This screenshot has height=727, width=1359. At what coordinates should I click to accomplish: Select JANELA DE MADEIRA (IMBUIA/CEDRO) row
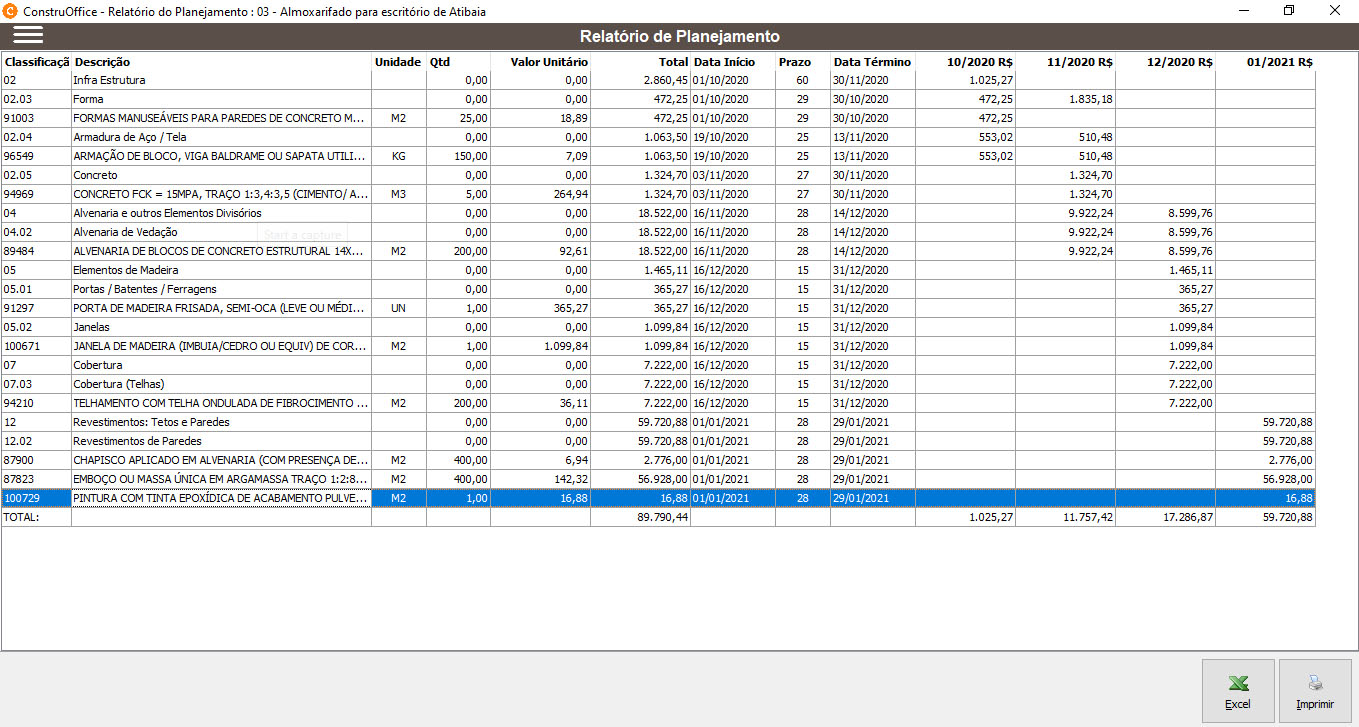[x=658, y=346]
